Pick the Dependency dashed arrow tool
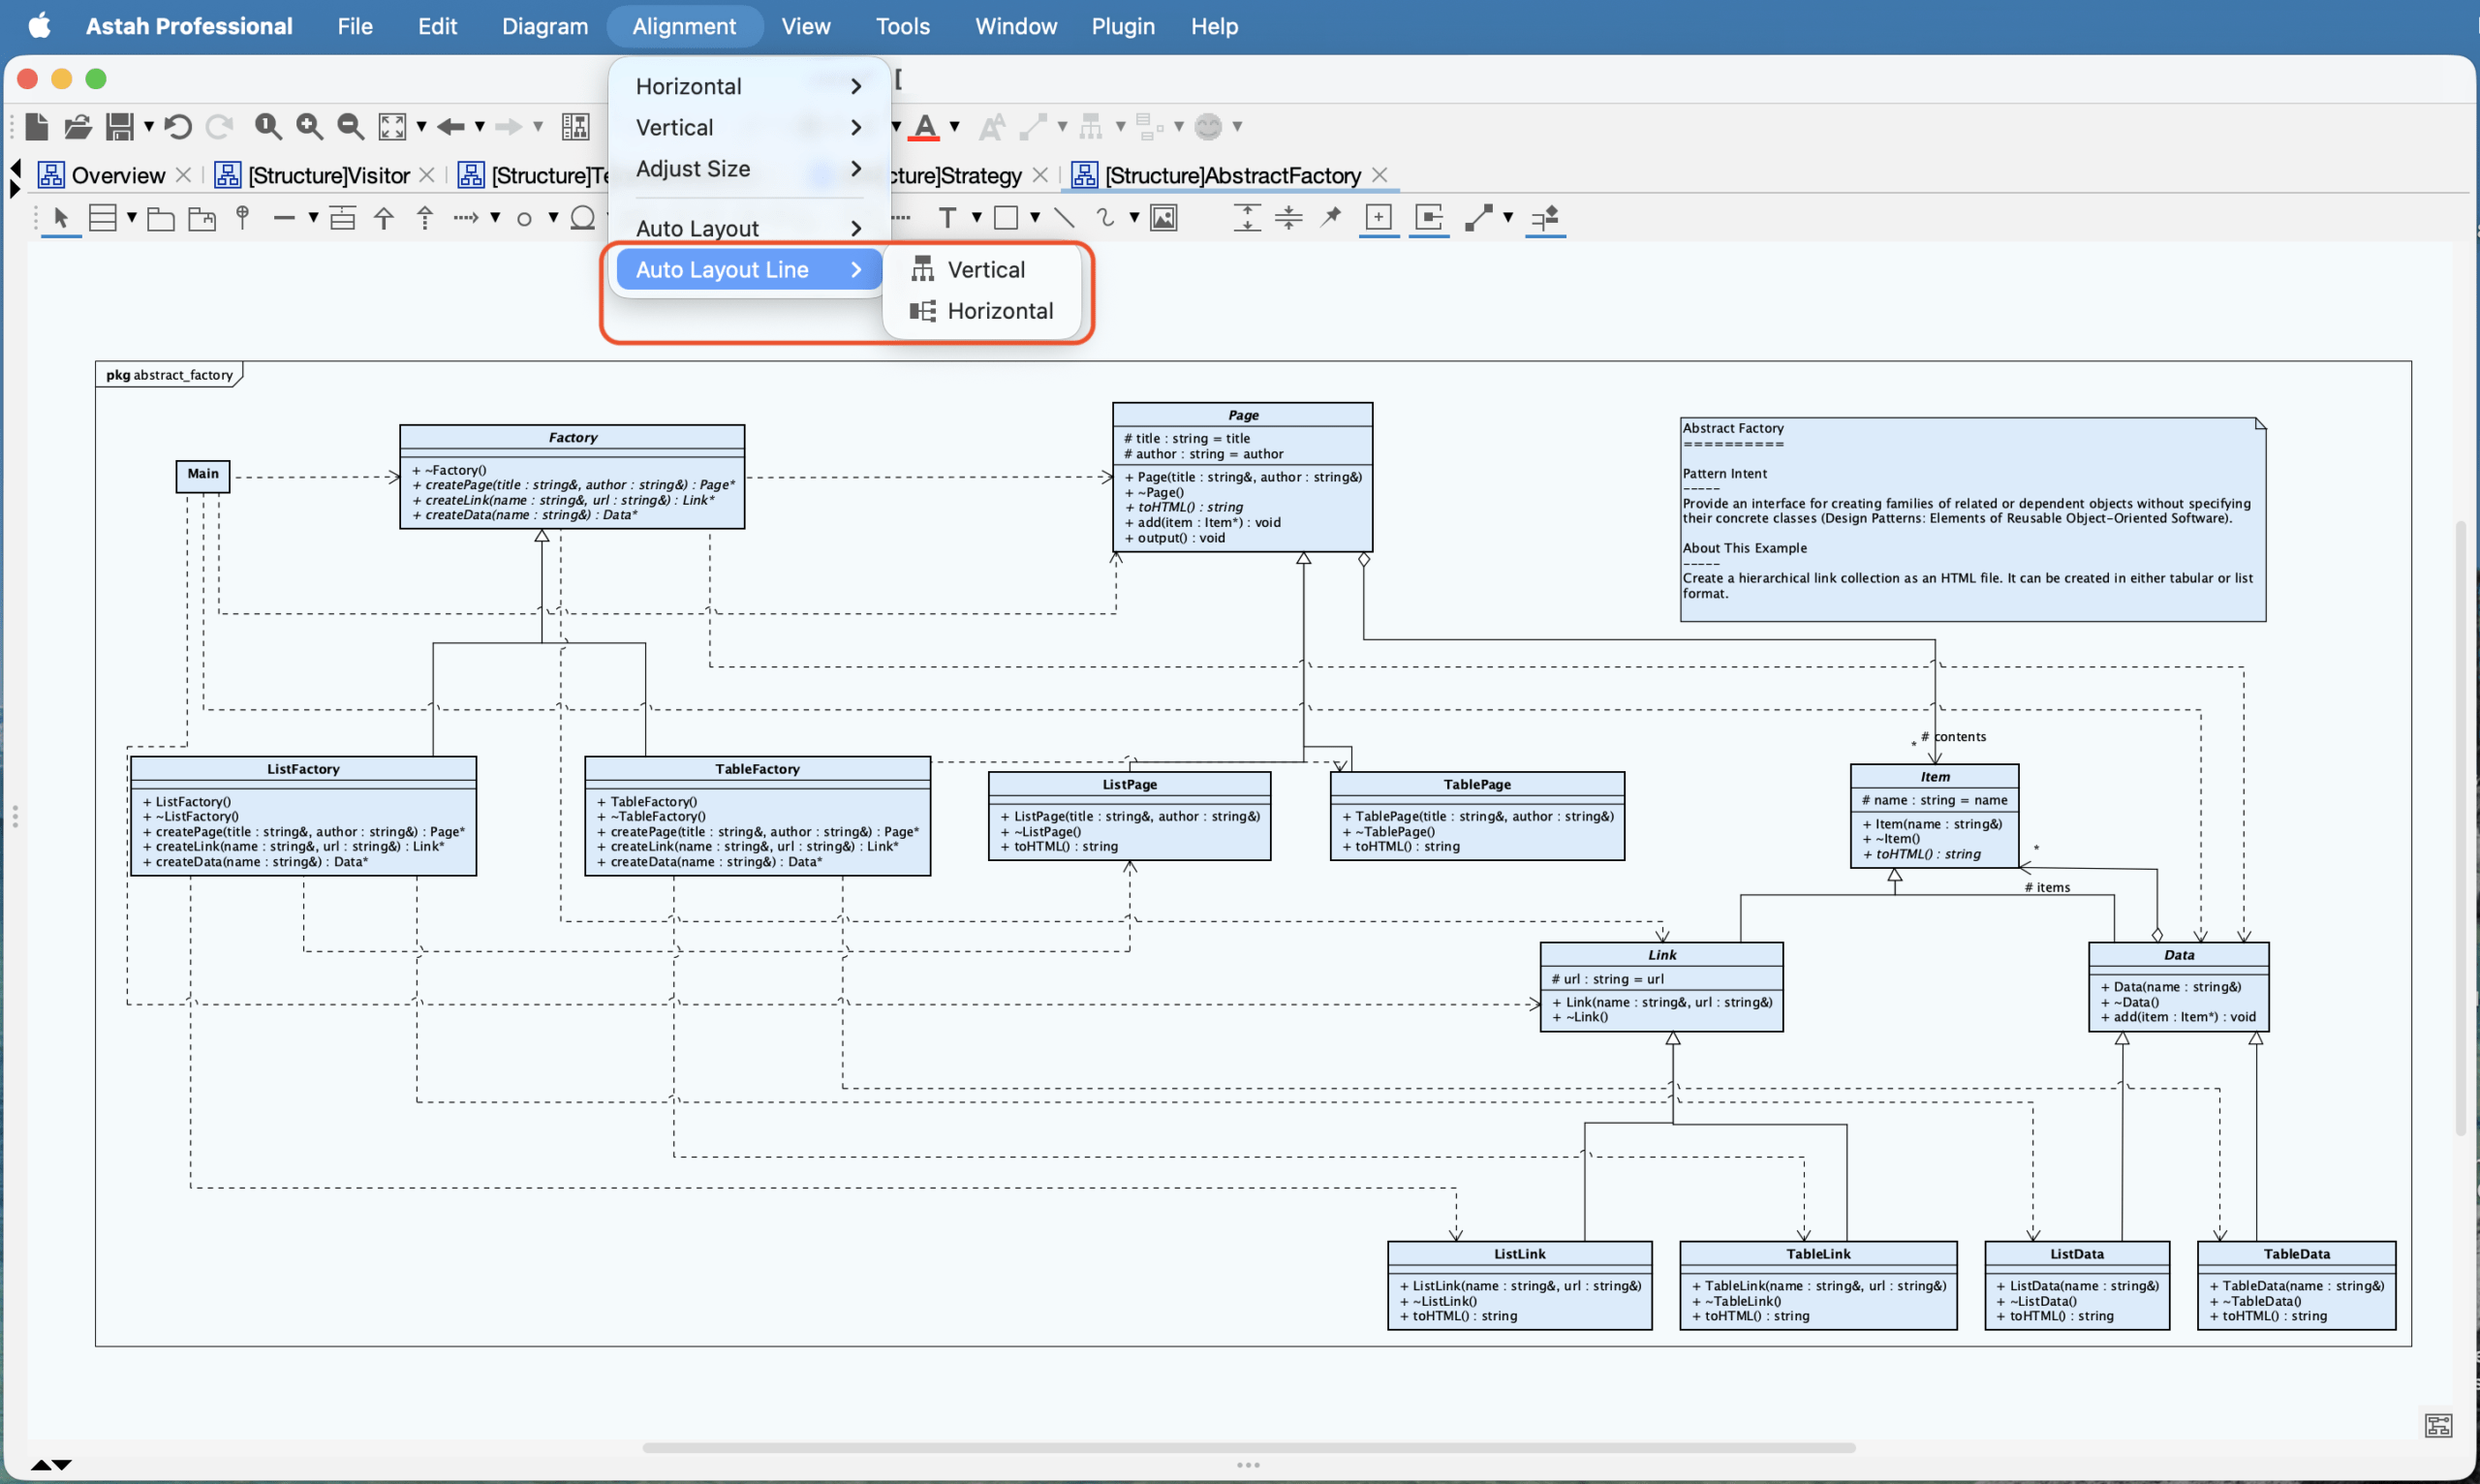The height and width of the screenshot is (1484, 2480). click(466, 218)
